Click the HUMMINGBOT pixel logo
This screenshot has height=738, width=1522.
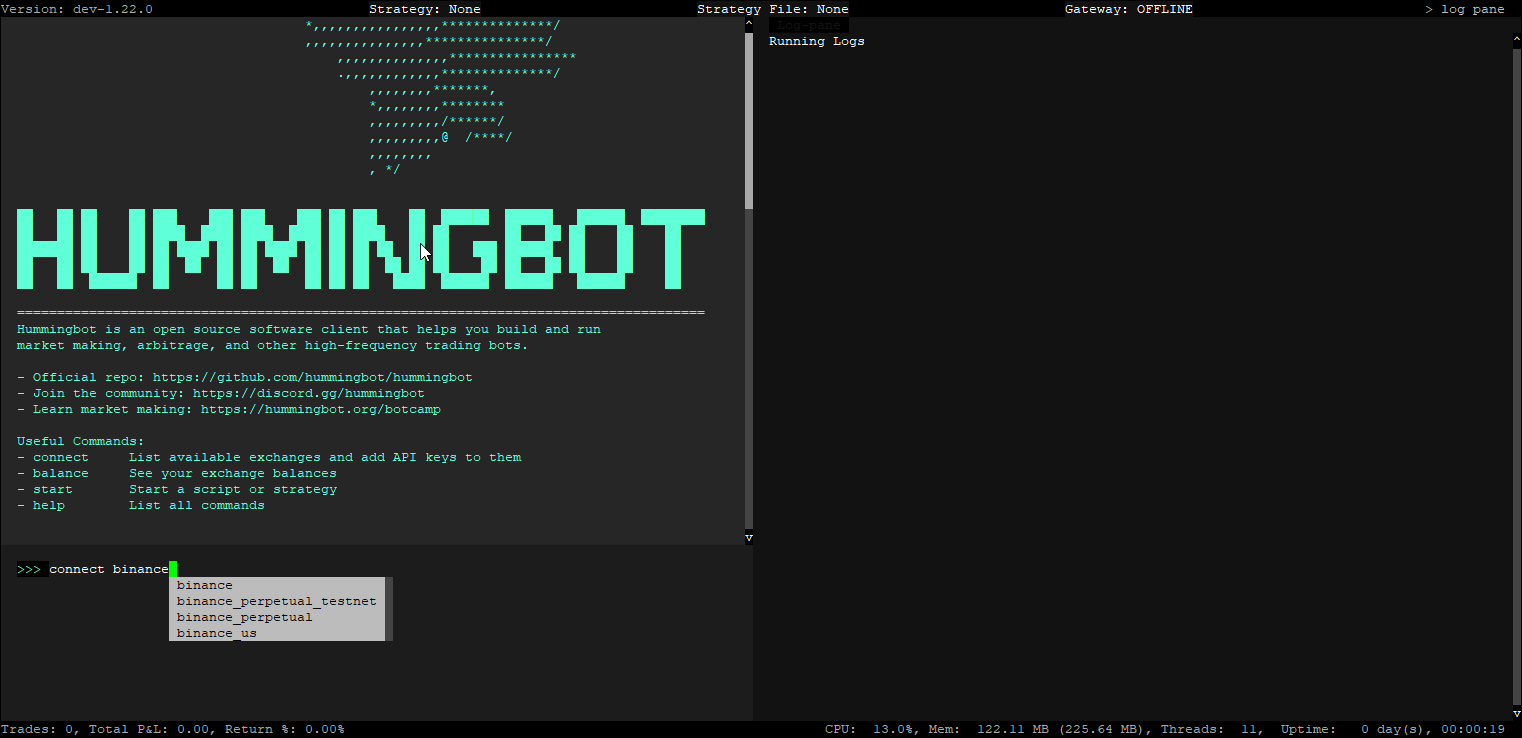[360, 249]
